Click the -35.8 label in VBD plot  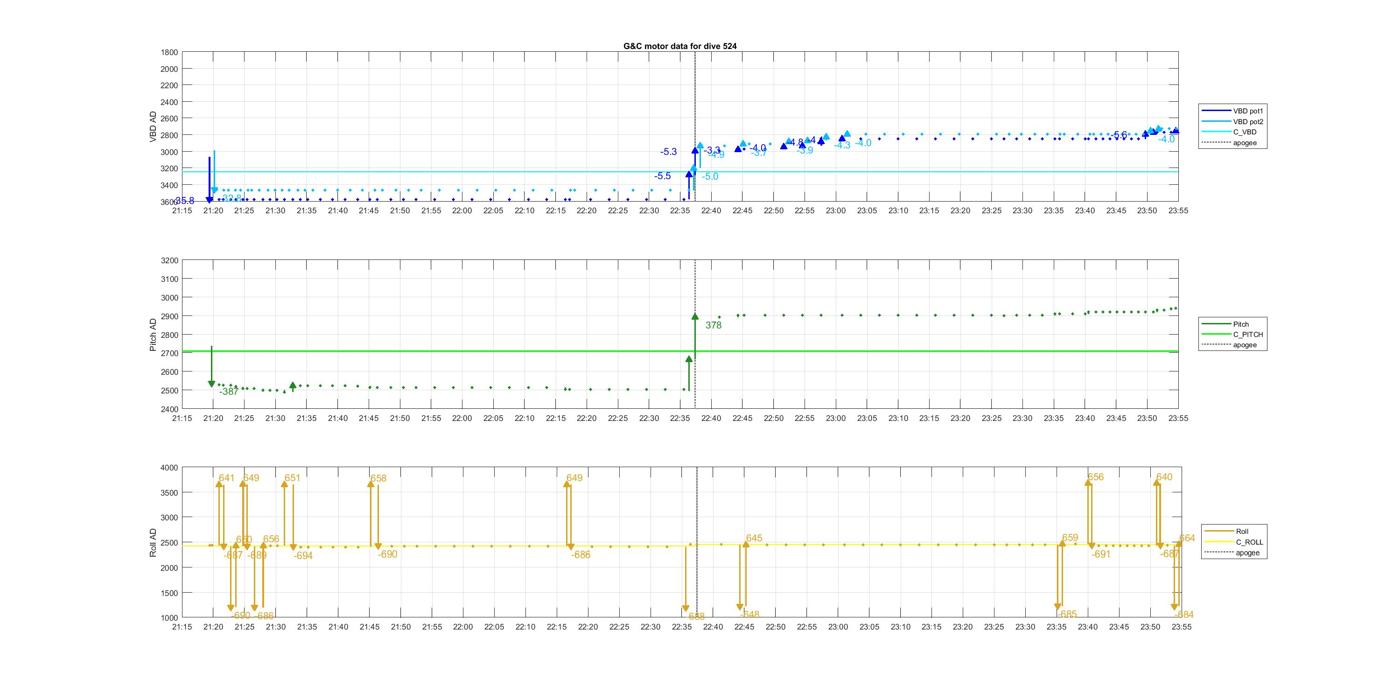pyautogui.click(x=185, y=201)
